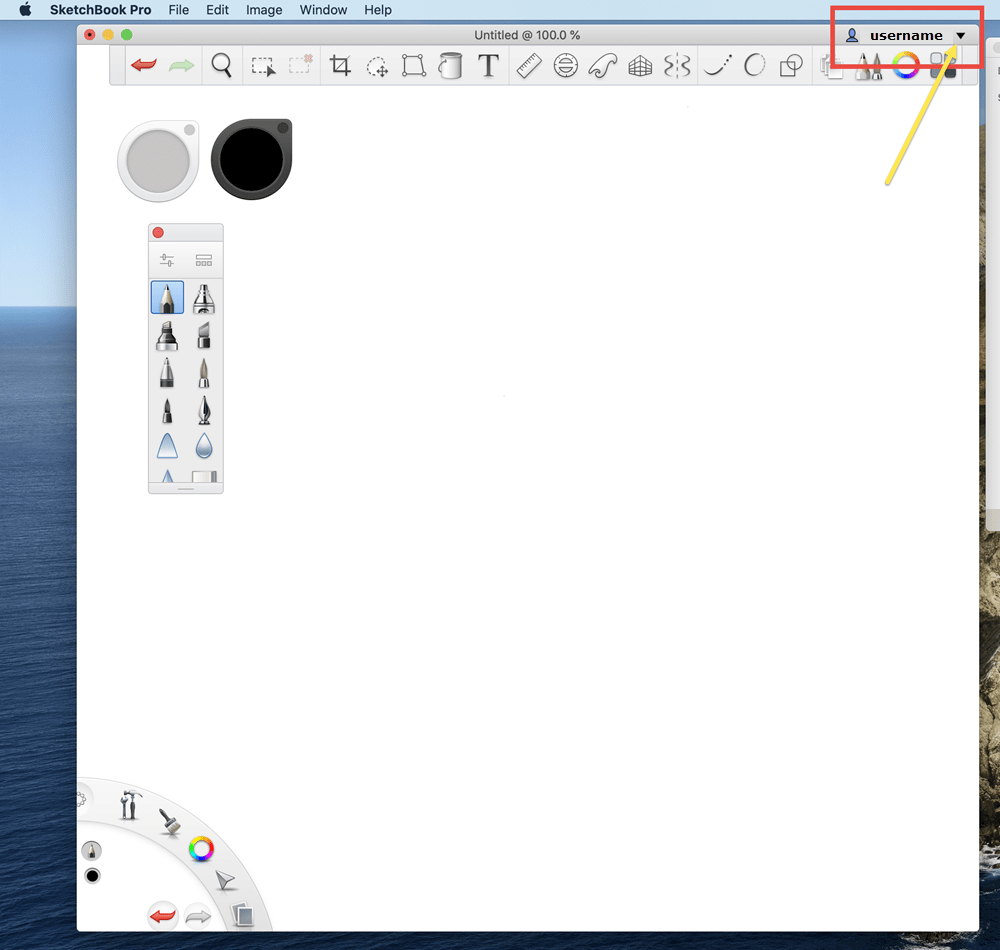Select the Text tool
1000x950 pixels.
pyautogui.click(x=488, y=65)
